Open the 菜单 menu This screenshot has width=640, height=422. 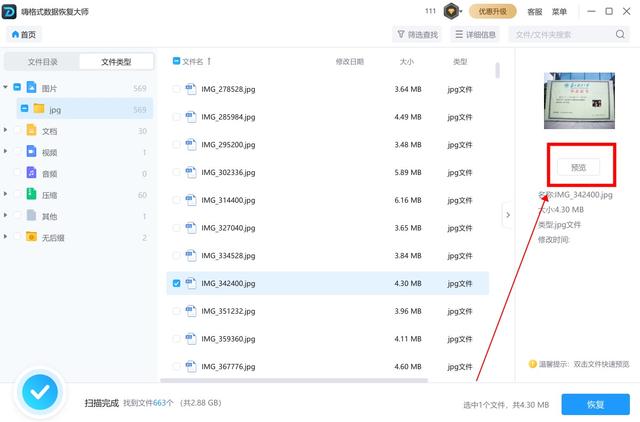click(x=559, y=12)
